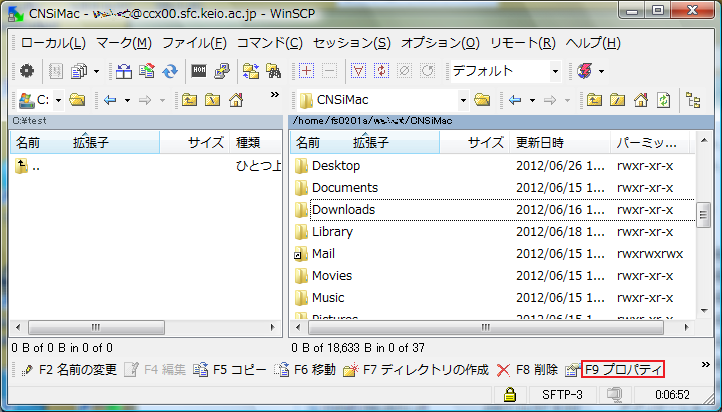722x412 pixels.
Task: Open the local drive C: dropdown
Action: click(x=59, y=100)
